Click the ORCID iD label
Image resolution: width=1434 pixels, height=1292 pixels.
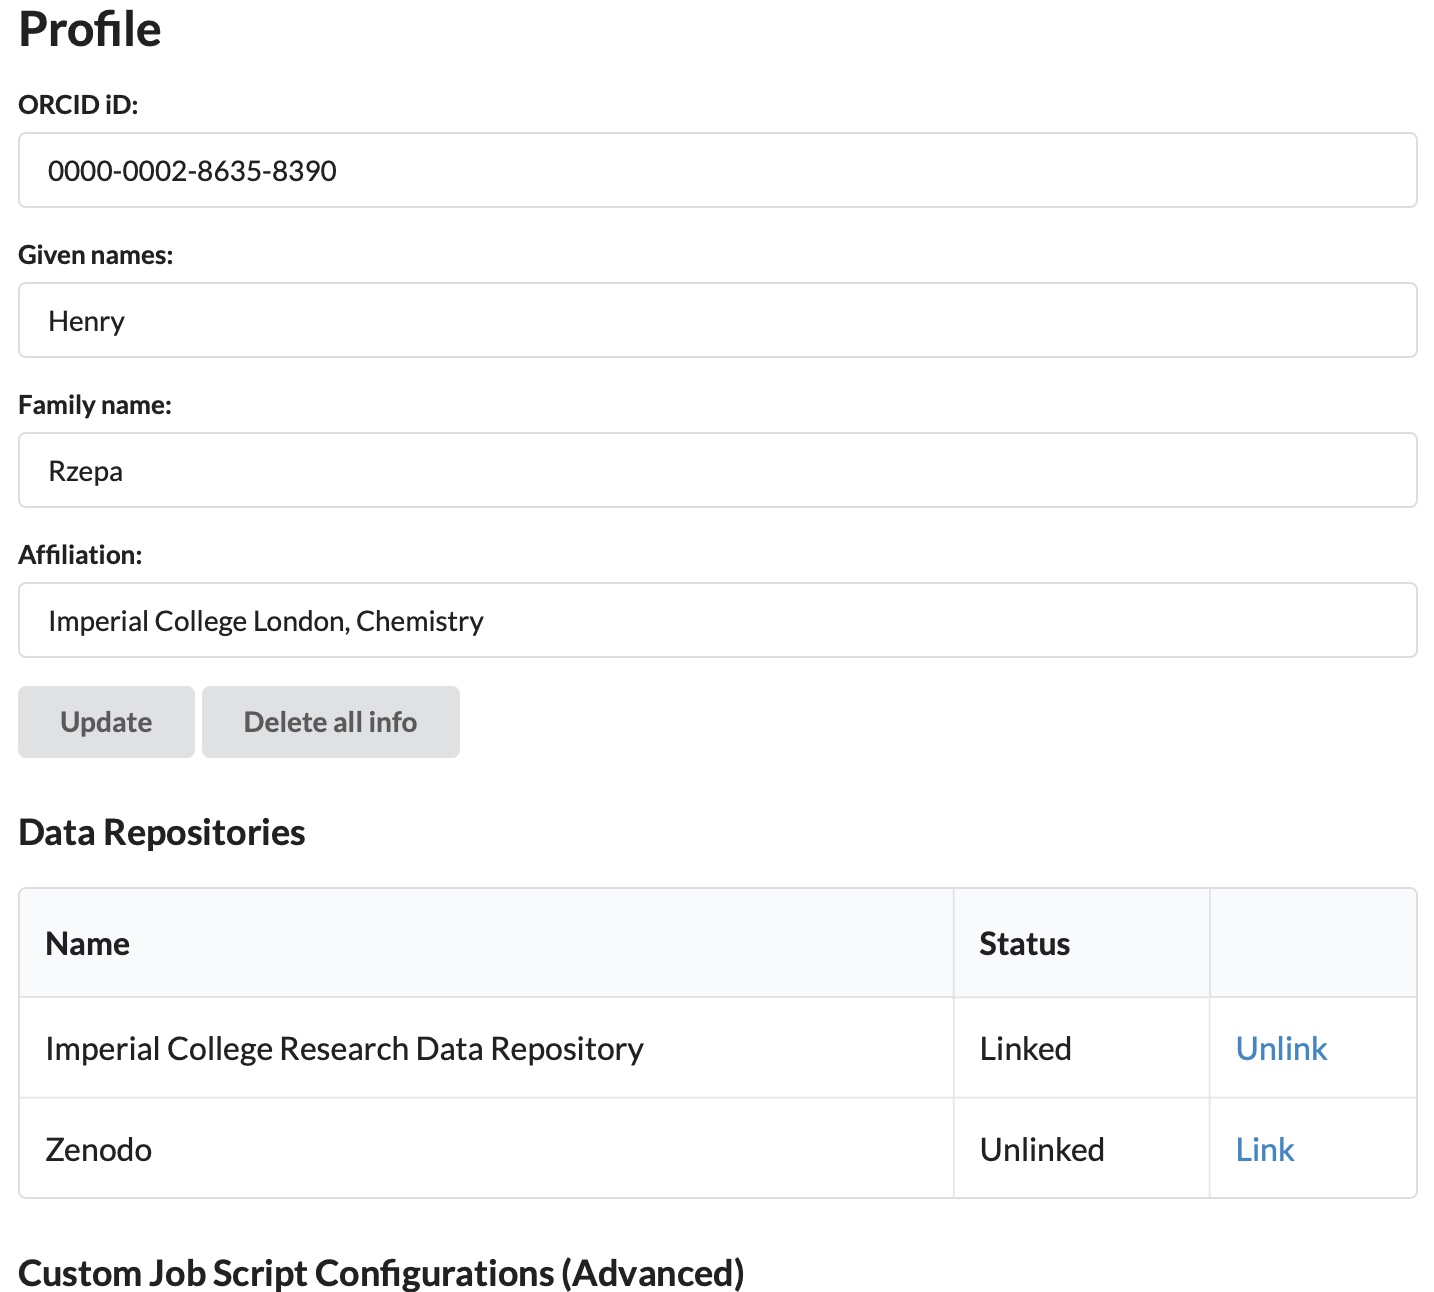pyautogui.click(x=78, y=105)
